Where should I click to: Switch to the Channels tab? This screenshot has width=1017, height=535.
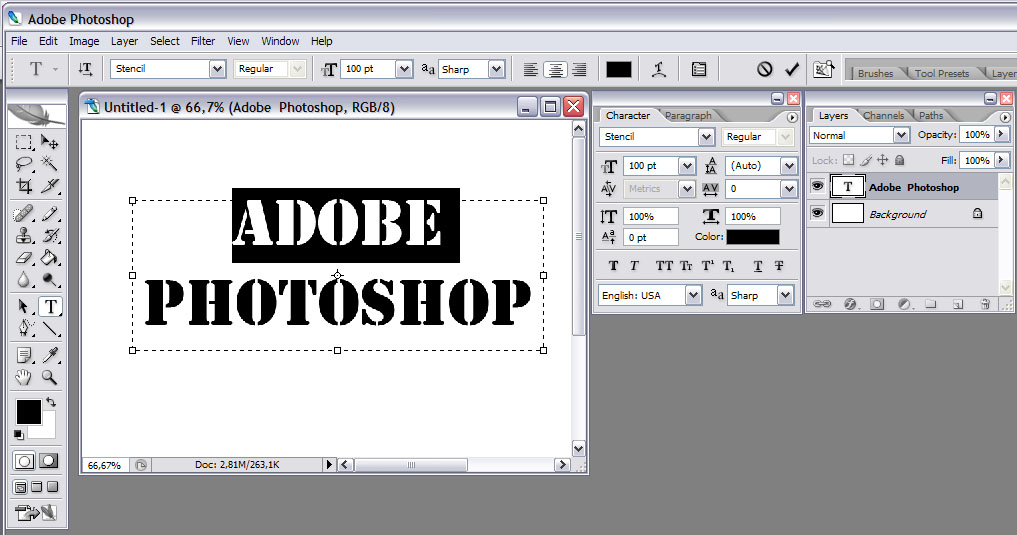coord(883,115)
